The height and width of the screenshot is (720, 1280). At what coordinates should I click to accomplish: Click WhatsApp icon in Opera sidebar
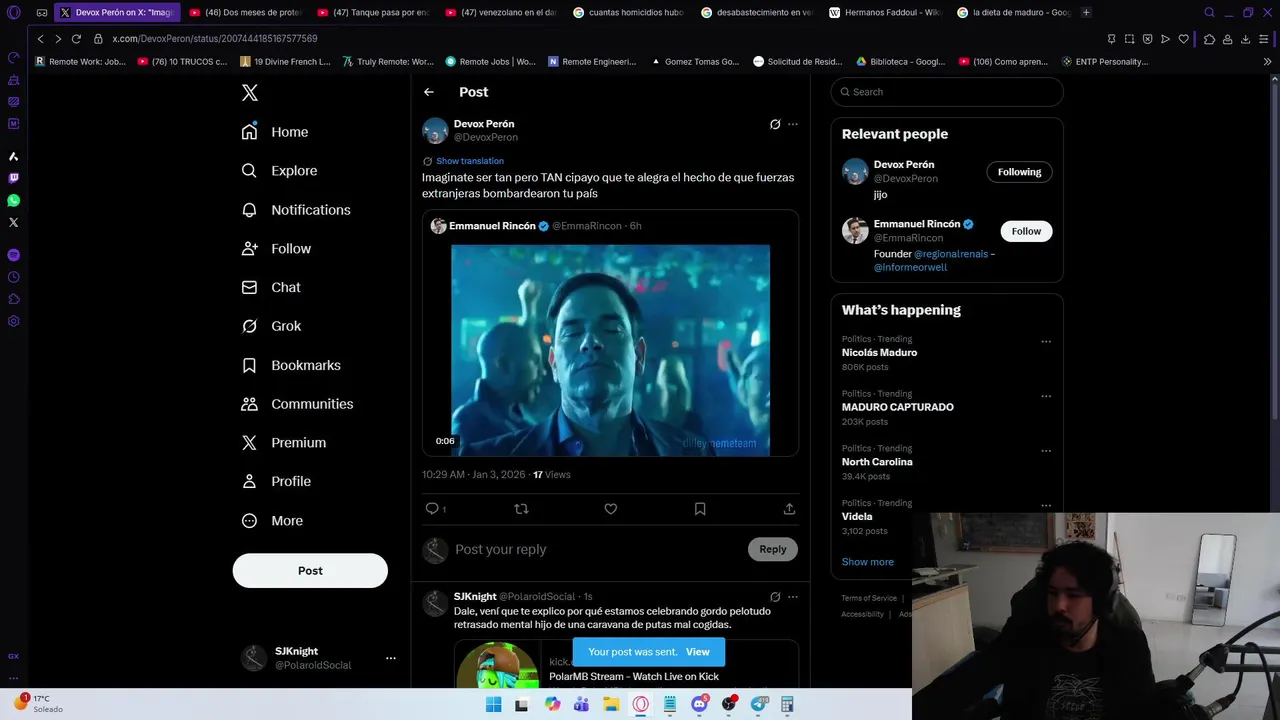click(x=13, y=201)
